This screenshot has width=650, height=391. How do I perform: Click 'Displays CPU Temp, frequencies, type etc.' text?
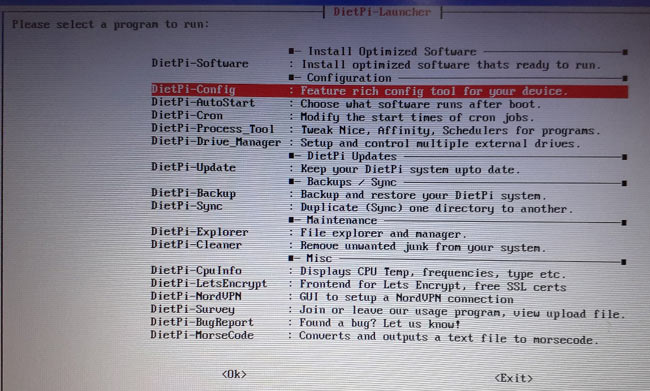(x=433, y=273)
